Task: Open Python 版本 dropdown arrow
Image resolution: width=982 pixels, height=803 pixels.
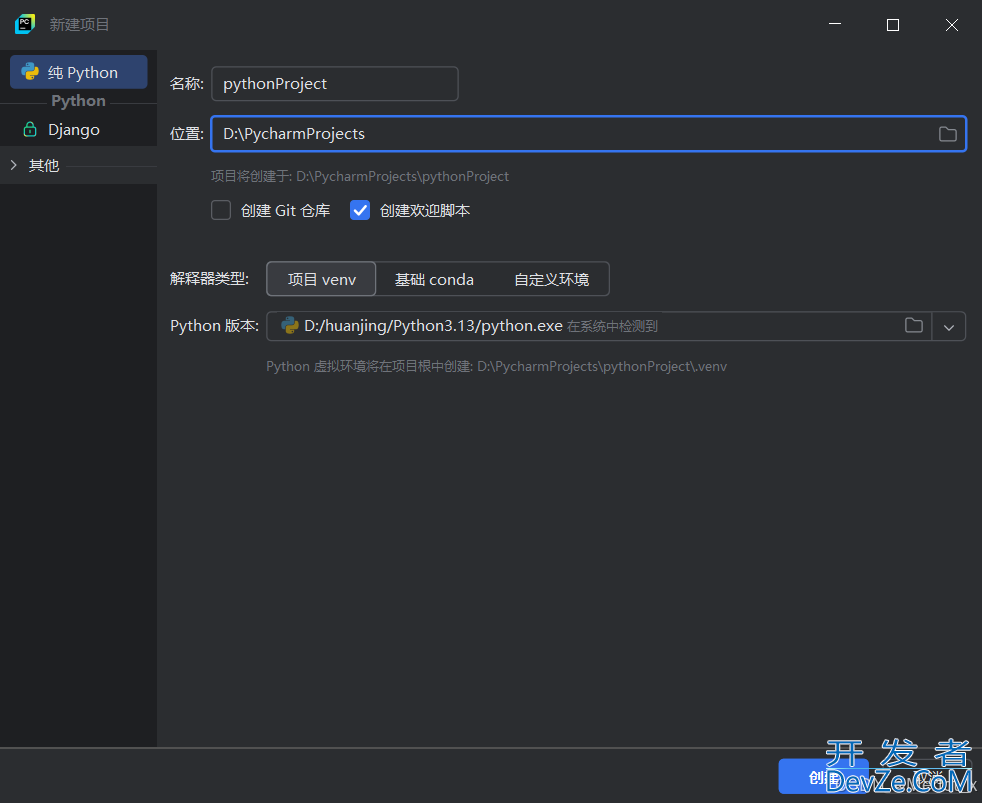Action: tap(949, 327)
